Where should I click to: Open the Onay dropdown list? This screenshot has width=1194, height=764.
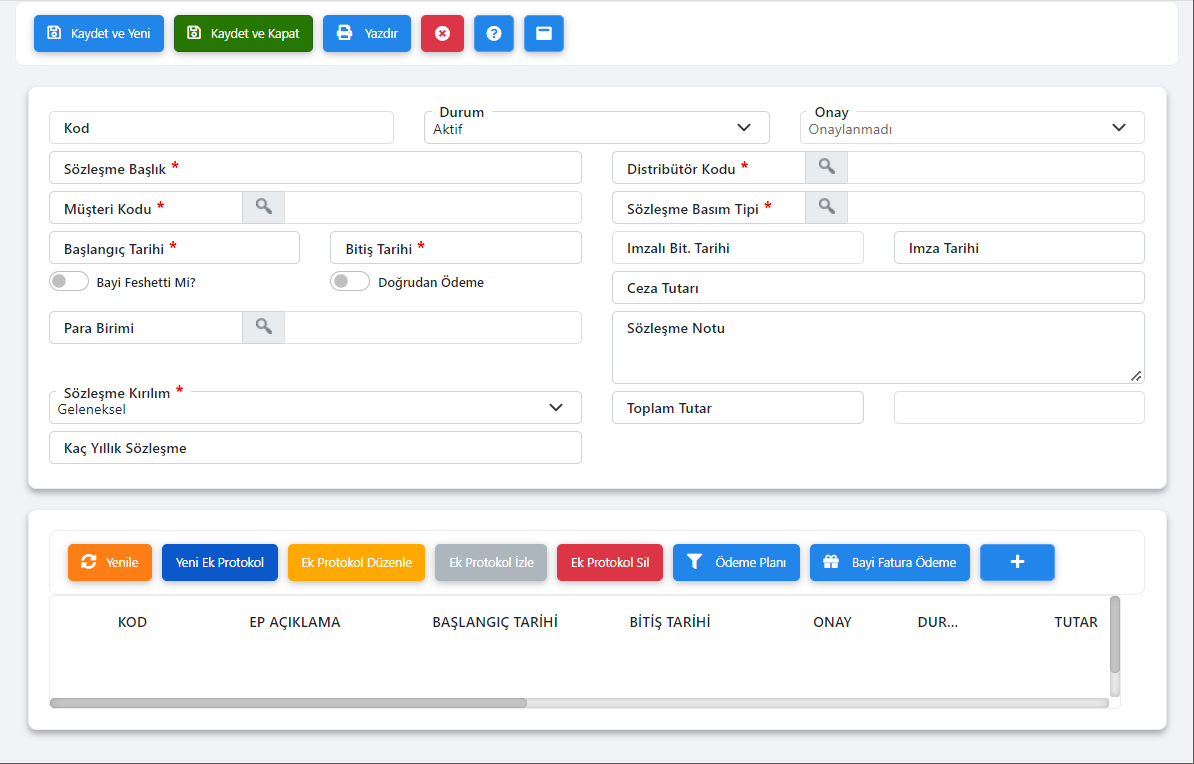1118,128
